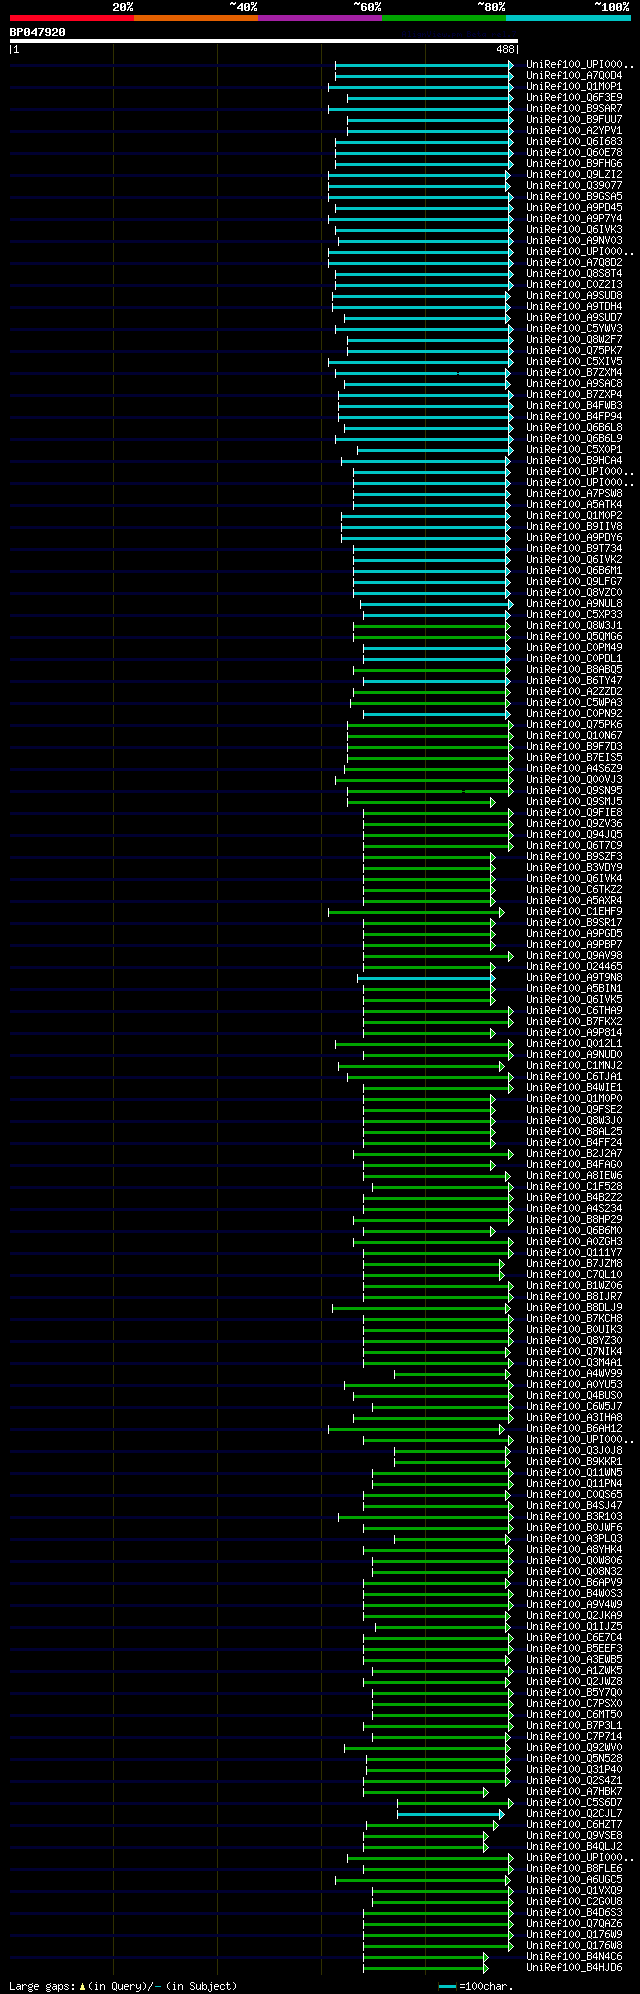Click the query end position 488
This screenshot has height=1994, width=640.
coord(505,49)
